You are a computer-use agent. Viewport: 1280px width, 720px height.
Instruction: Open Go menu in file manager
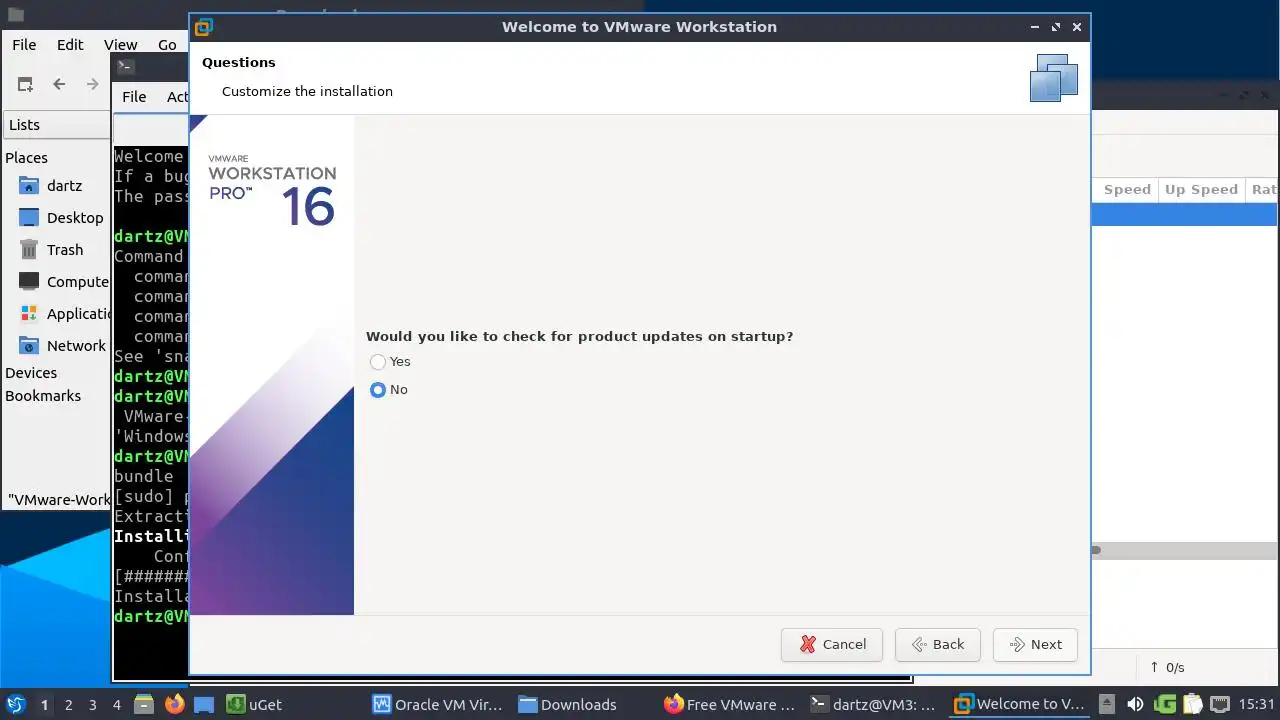167,44
